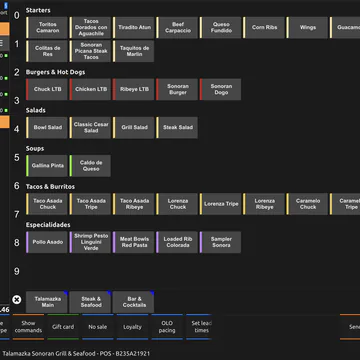Choose Taco Asada Chuck
360x360 pixels.
click(47, 204)
